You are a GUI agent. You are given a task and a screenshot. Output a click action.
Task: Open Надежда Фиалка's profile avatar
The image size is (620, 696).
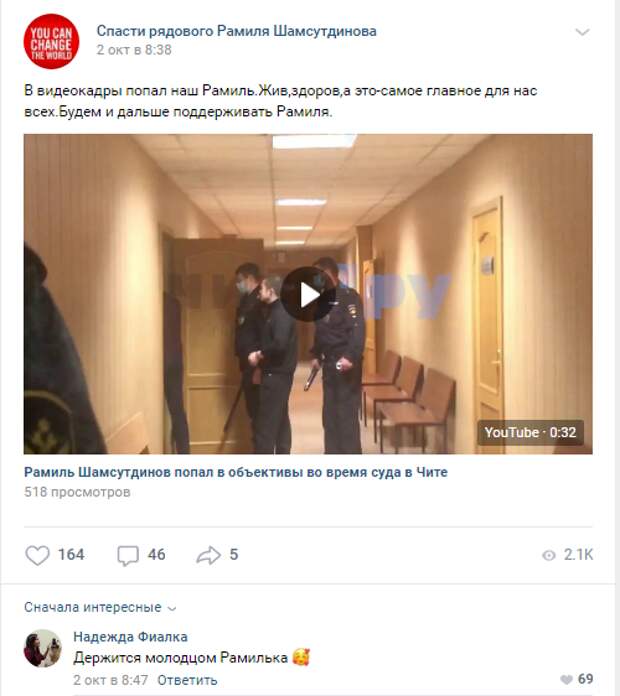tap(43, 648)
